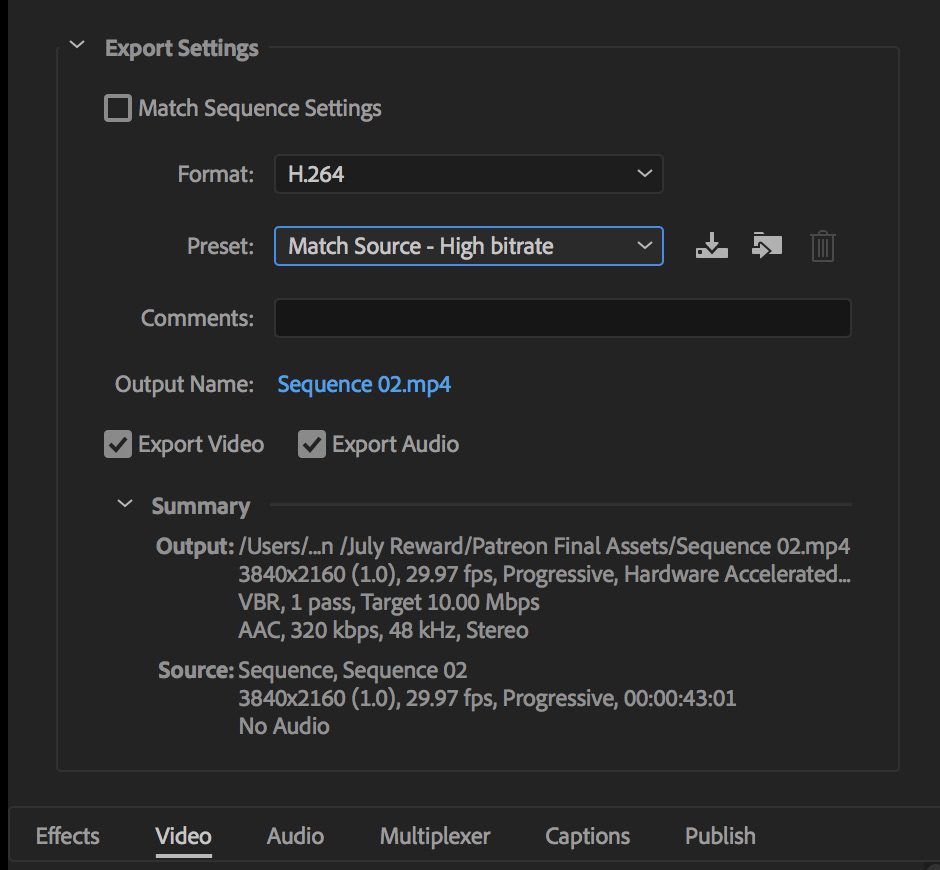Enable Match Sequence Settings
This screenshot has width=940, height=870.
[x=117, y=107]
